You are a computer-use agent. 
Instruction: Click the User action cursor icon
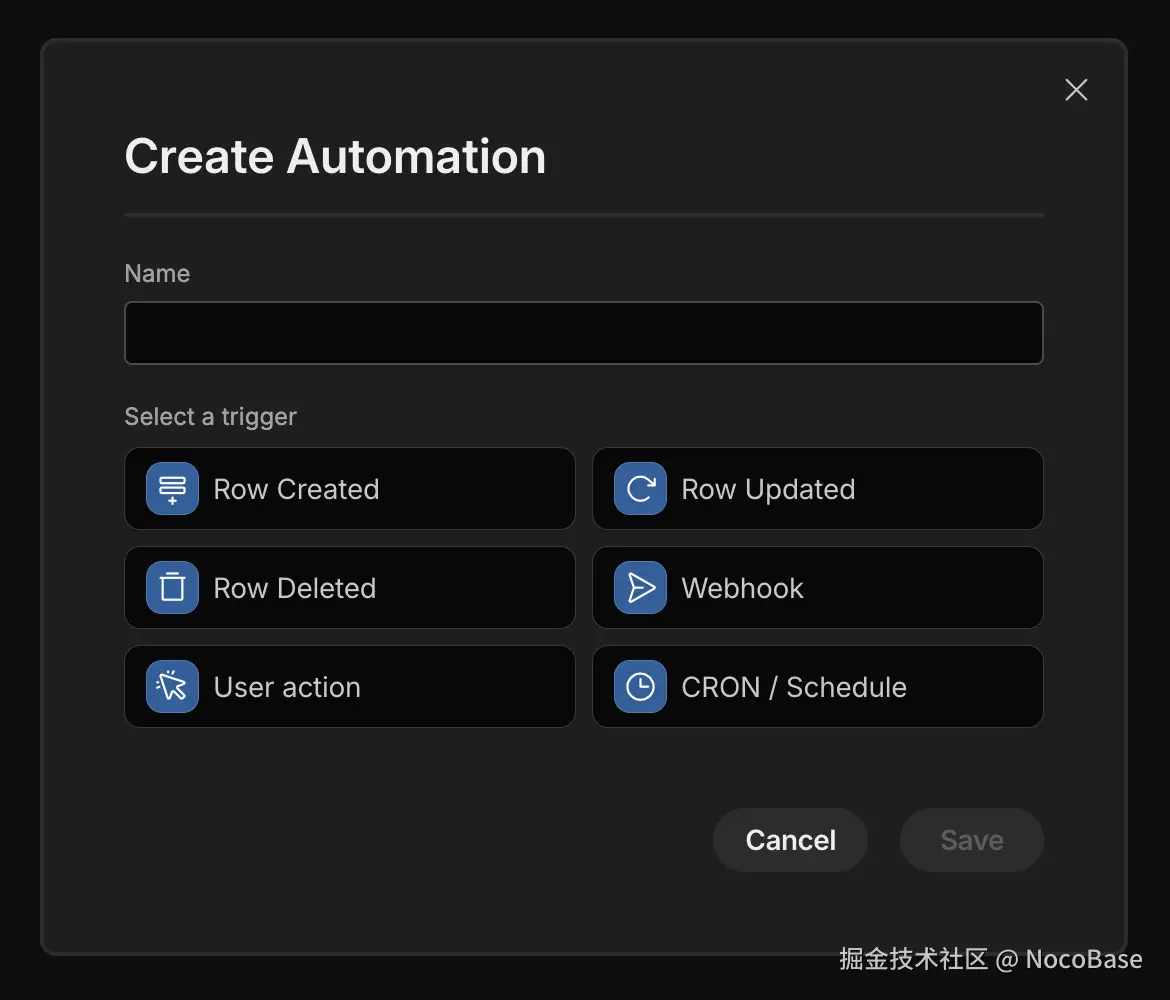[x=172, y=687]
